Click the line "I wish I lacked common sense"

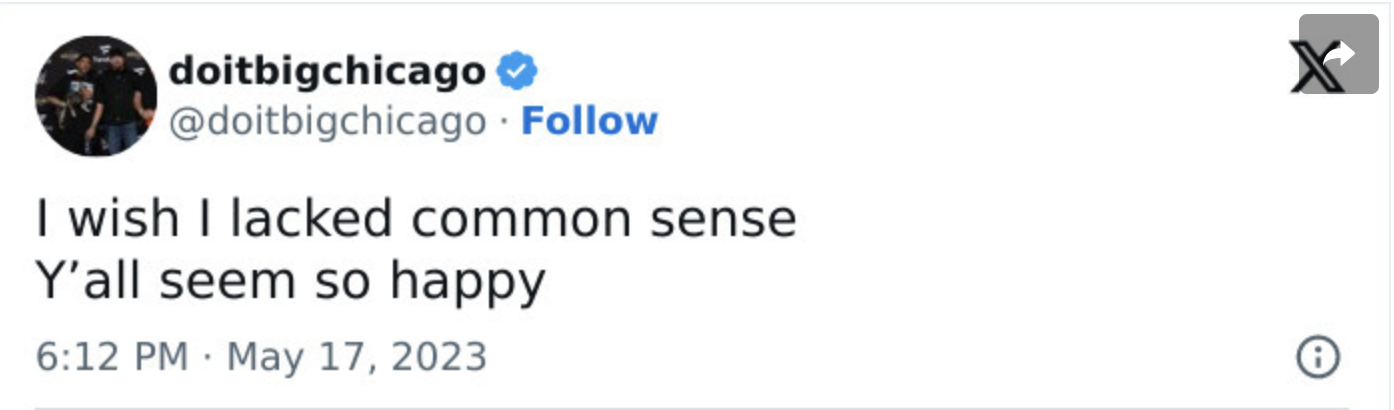[416, 218]
